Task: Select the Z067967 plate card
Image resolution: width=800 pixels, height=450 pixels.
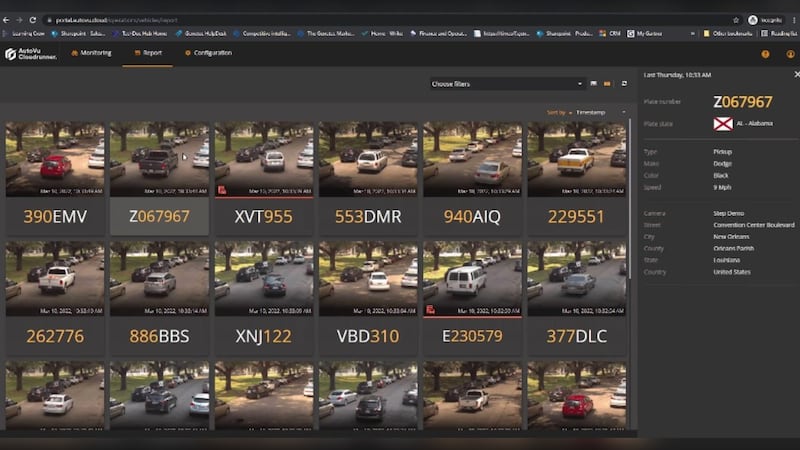Action: click(x=159, y=178)
